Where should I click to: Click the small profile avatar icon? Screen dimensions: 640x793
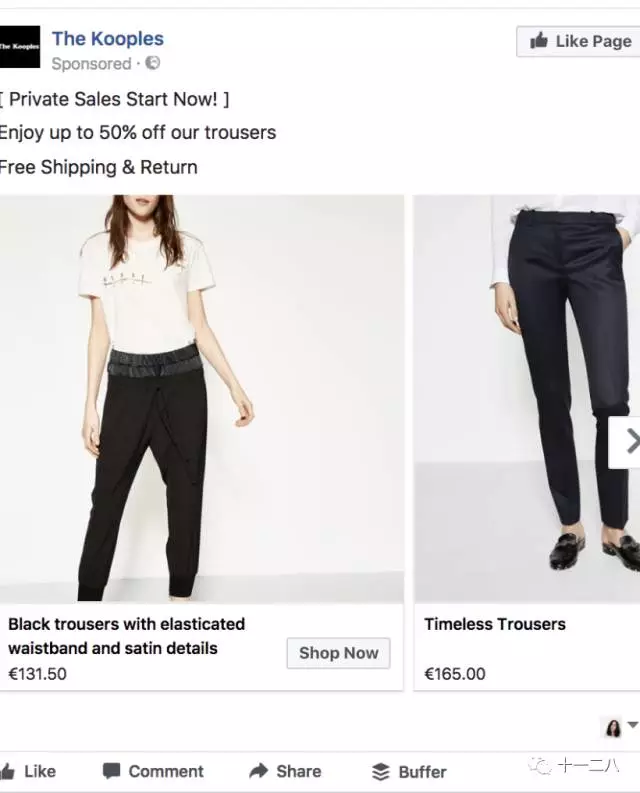point(613,727)
